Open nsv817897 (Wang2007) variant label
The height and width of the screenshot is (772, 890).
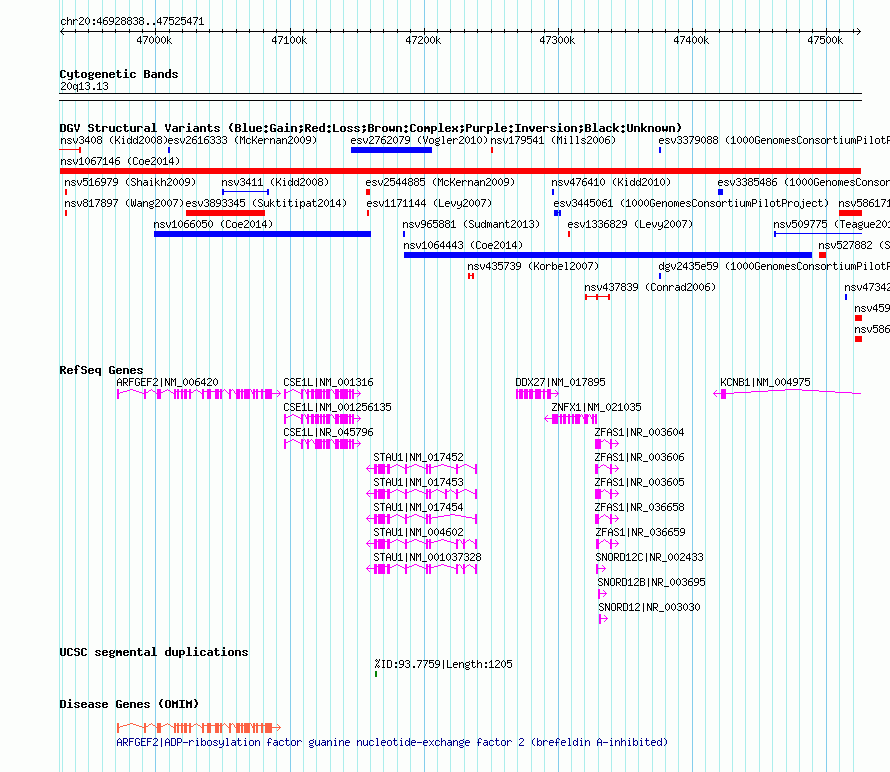click(x=124, y=203)
